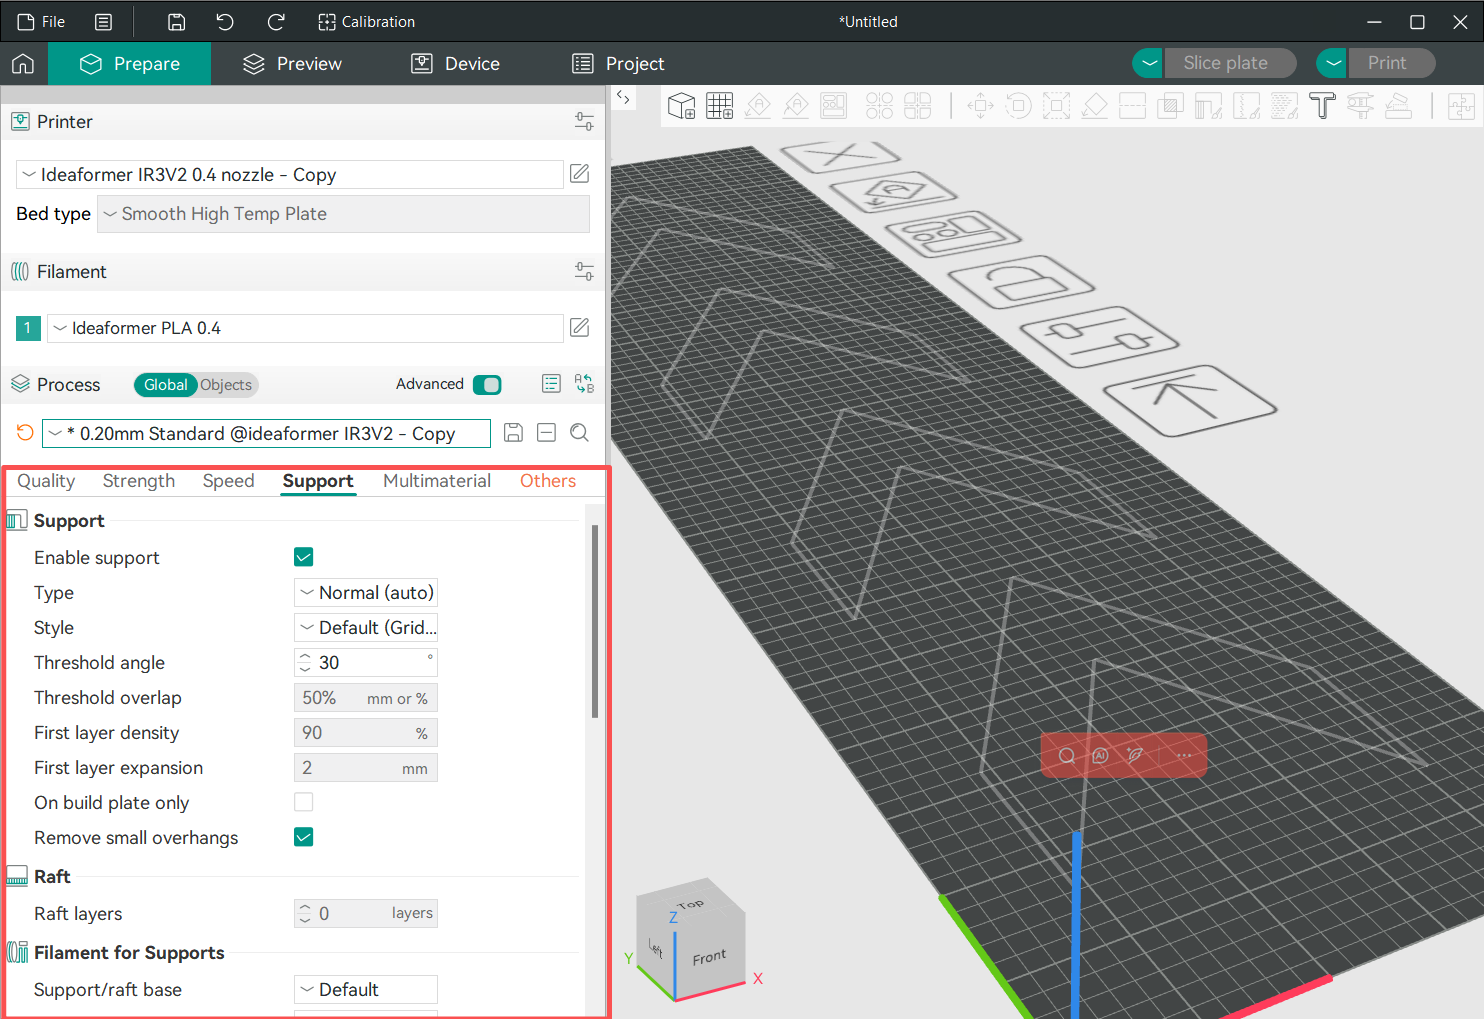Open the Others settings tab
The image size is (1484, 1019).
[548, 481]
